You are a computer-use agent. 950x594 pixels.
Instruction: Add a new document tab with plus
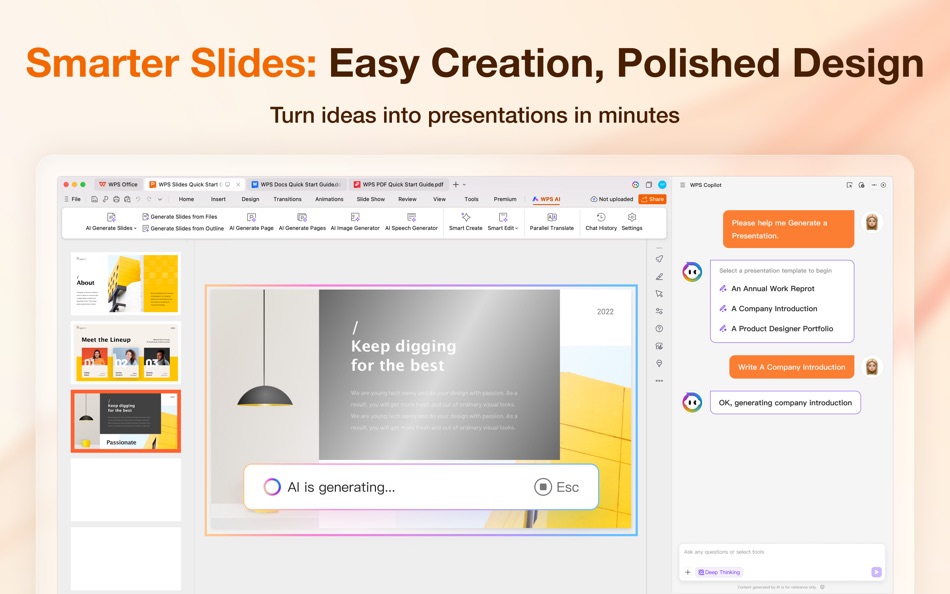pos(456,184)
